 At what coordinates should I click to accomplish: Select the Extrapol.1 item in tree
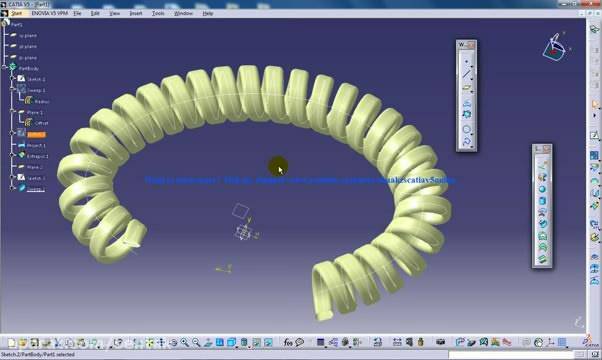[38, 156]
